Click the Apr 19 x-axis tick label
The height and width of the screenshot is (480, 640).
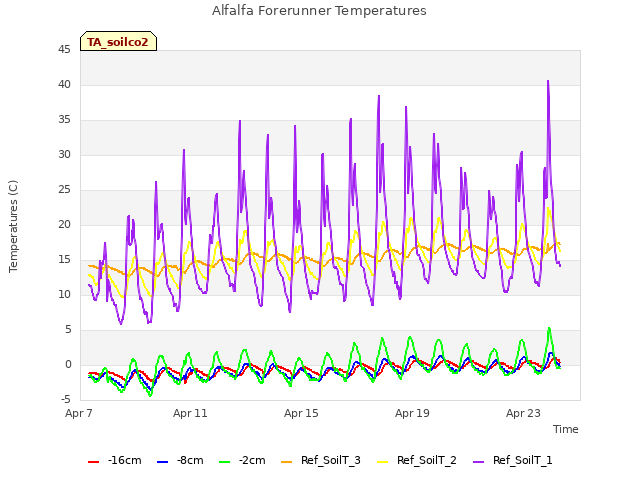pos(412,413)
